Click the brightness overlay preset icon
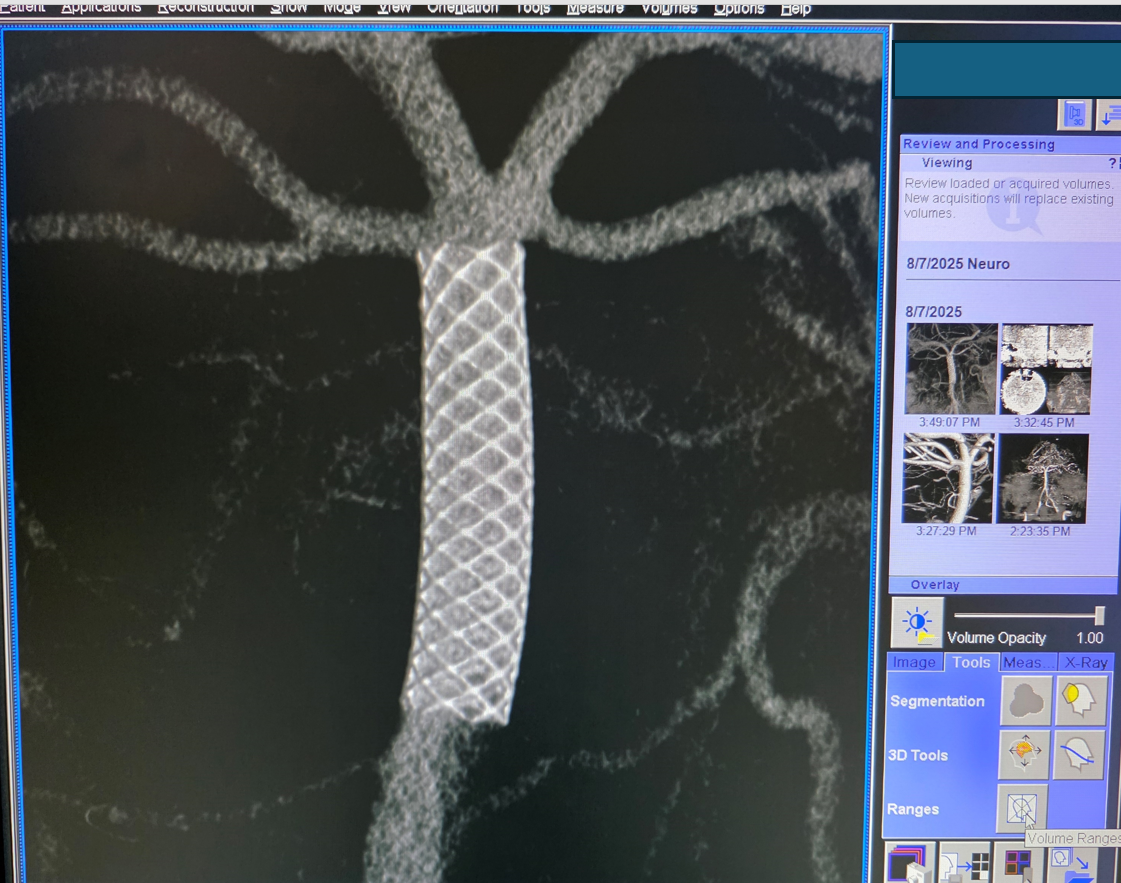 coord(917,622)
